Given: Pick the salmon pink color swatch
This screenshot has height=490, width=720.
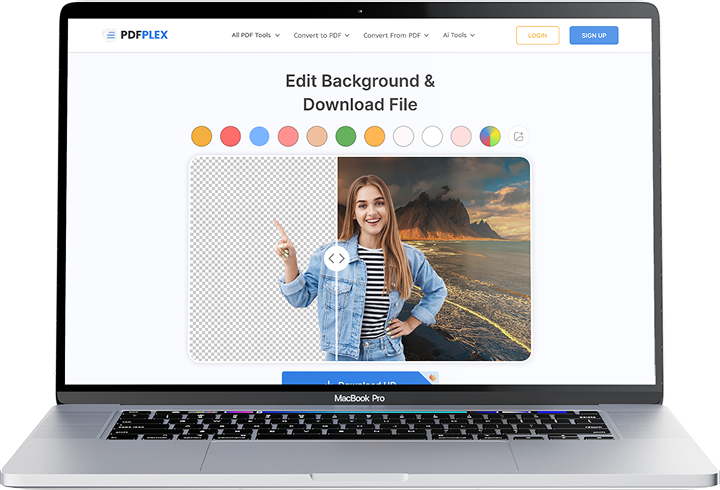Looking at the screenshot, I should (289, 136).
